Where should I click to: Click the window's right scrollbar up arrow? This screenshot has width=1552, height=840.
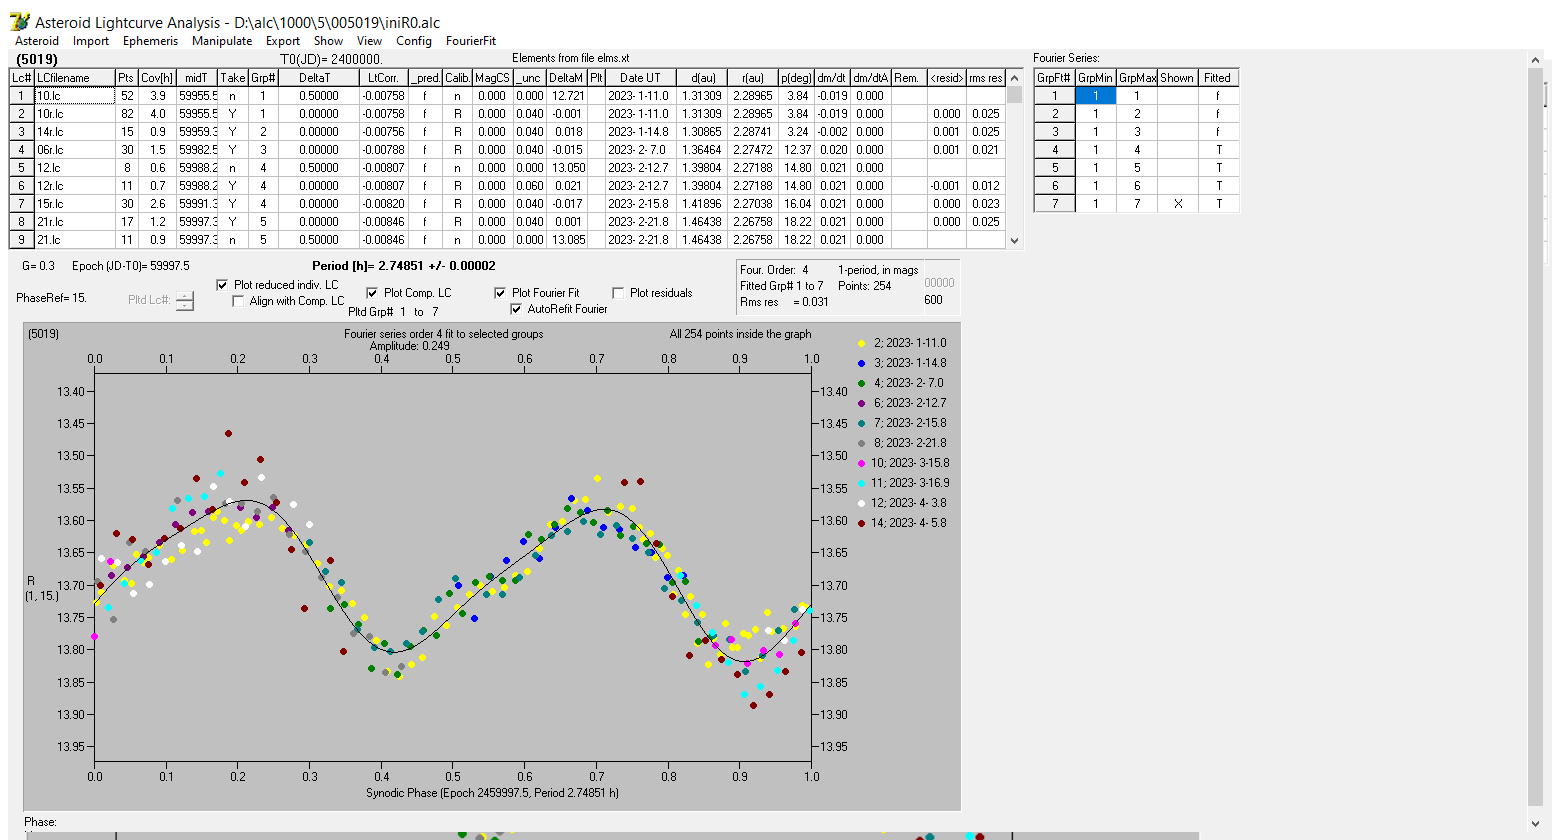1536,61
